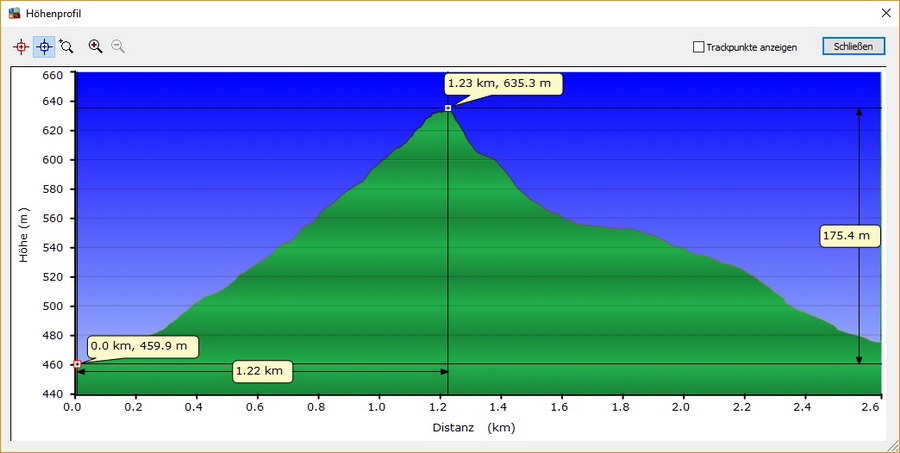The height and width of the screenshot is (453, 900).
Task: Activate the zoom-to-selection magnifier tool
Action: click(x=67, y=46)
